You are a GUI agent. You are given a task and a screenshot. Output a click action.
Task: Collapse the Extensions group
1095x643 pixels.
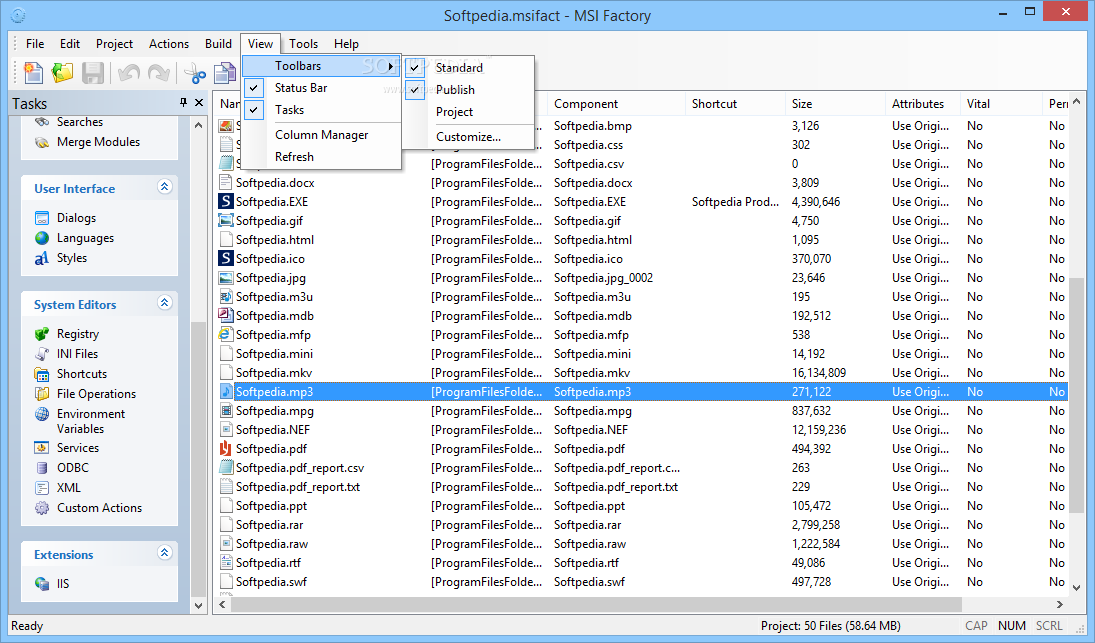(x=165, y=552)
